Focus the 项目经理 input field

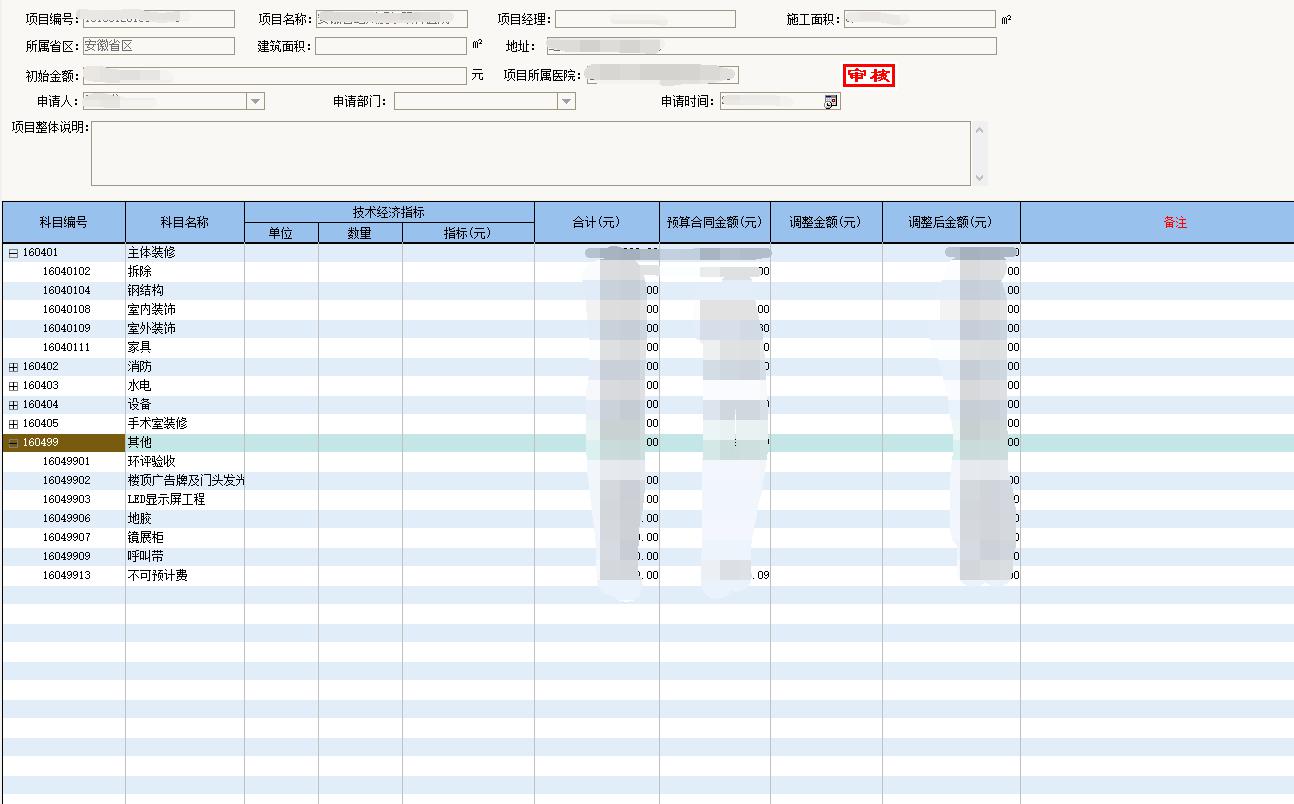click(645, 19)
